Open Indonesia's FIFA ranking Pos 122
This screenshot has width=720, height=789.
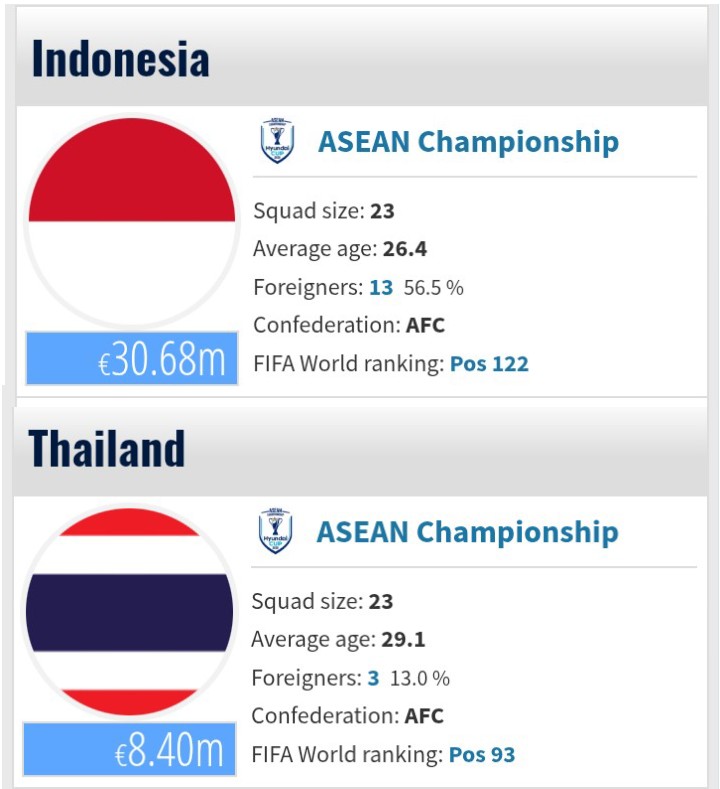pos(489,364)
